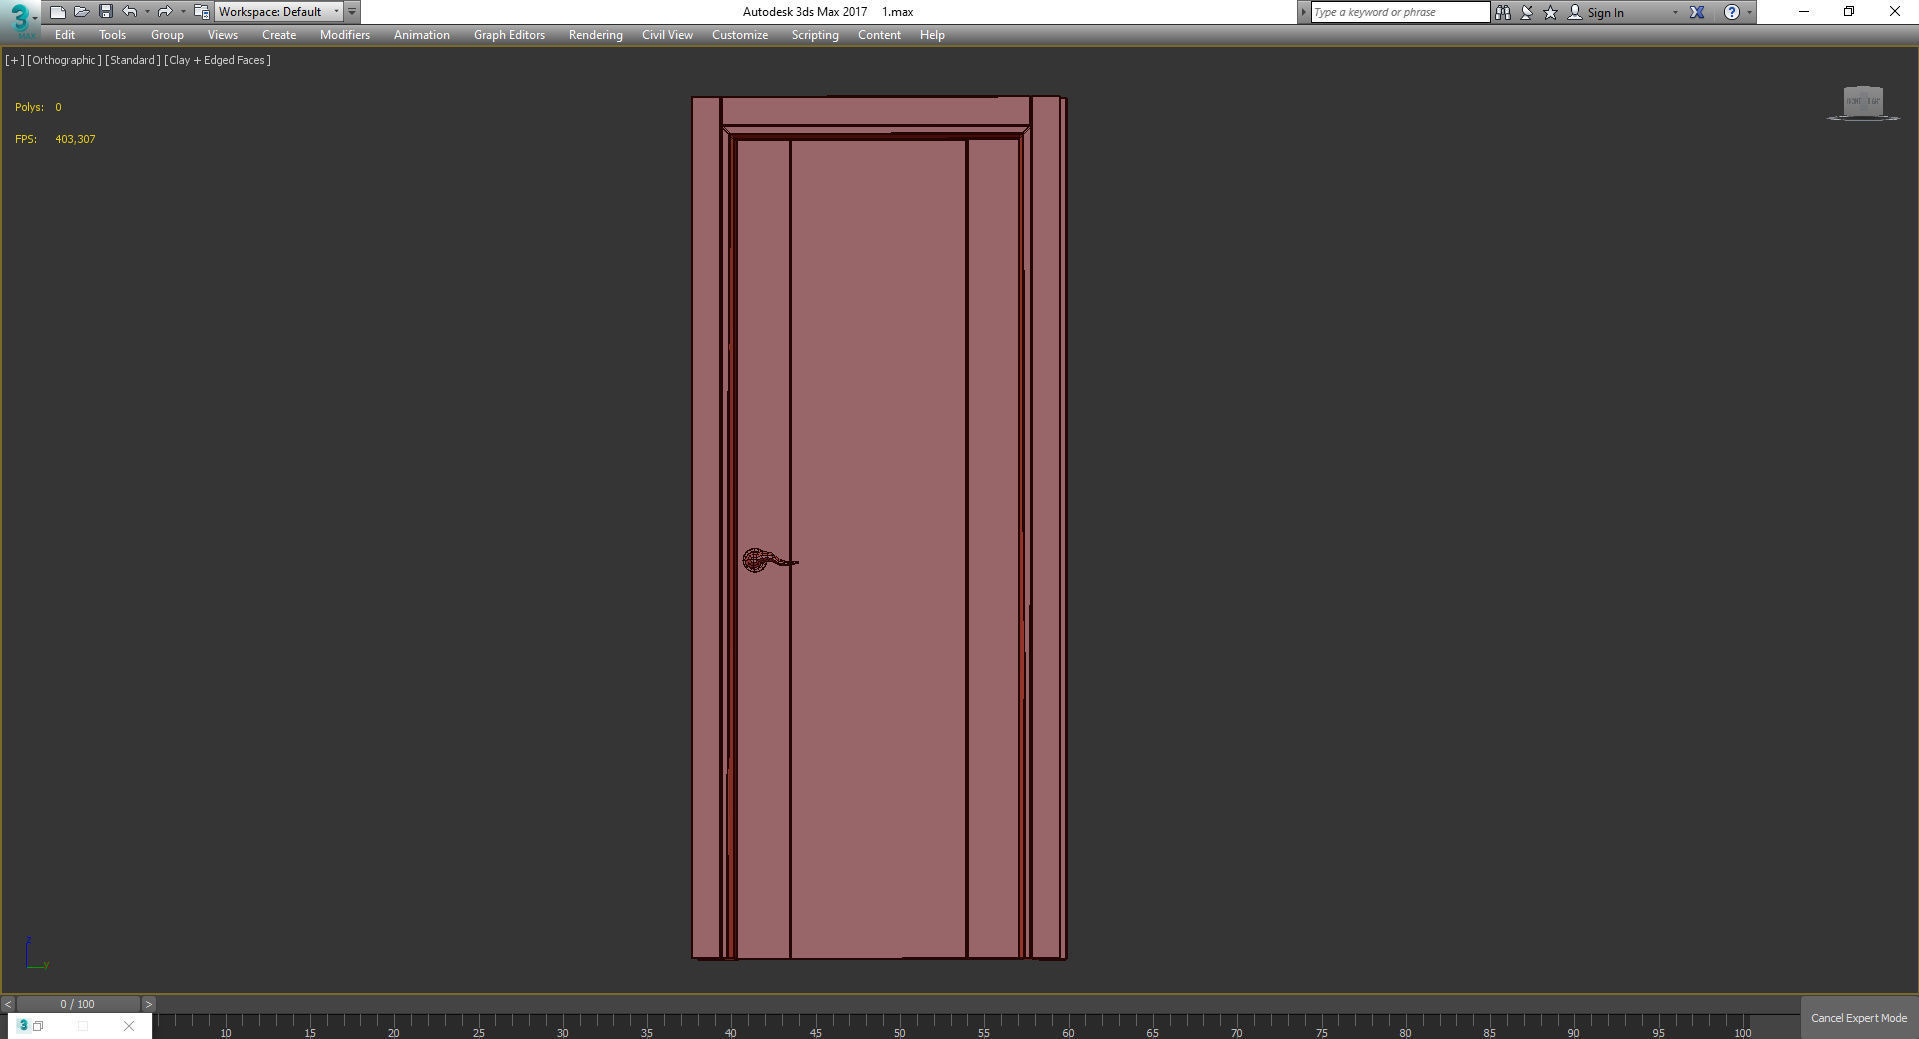Click the [Orthographic] viewport label
This screenshot has width=1919, height=1039.
coord(64,60)
